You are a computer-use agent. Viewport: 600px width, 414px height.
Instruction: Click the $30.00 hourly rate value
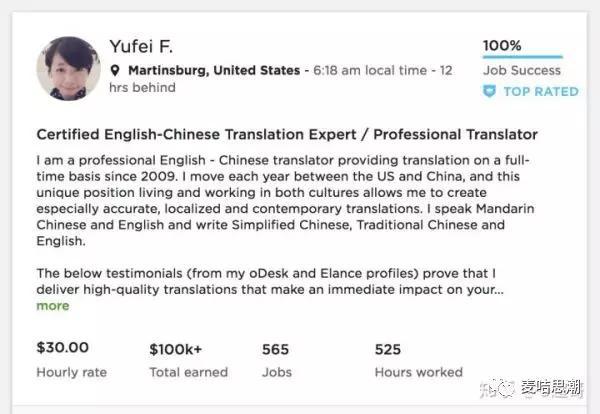point(63,347)
